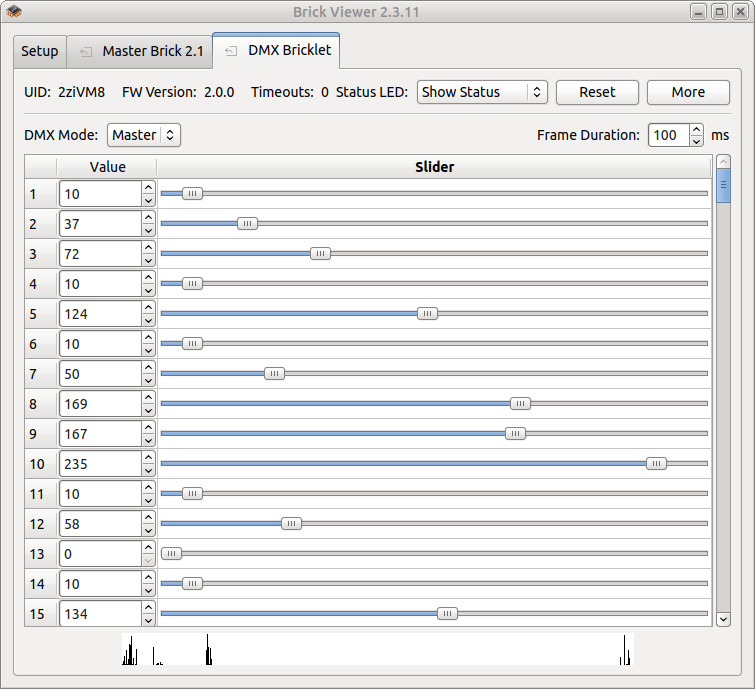Switch to the Setup tab
Viewport: 755px width, 689px height.
40,51
